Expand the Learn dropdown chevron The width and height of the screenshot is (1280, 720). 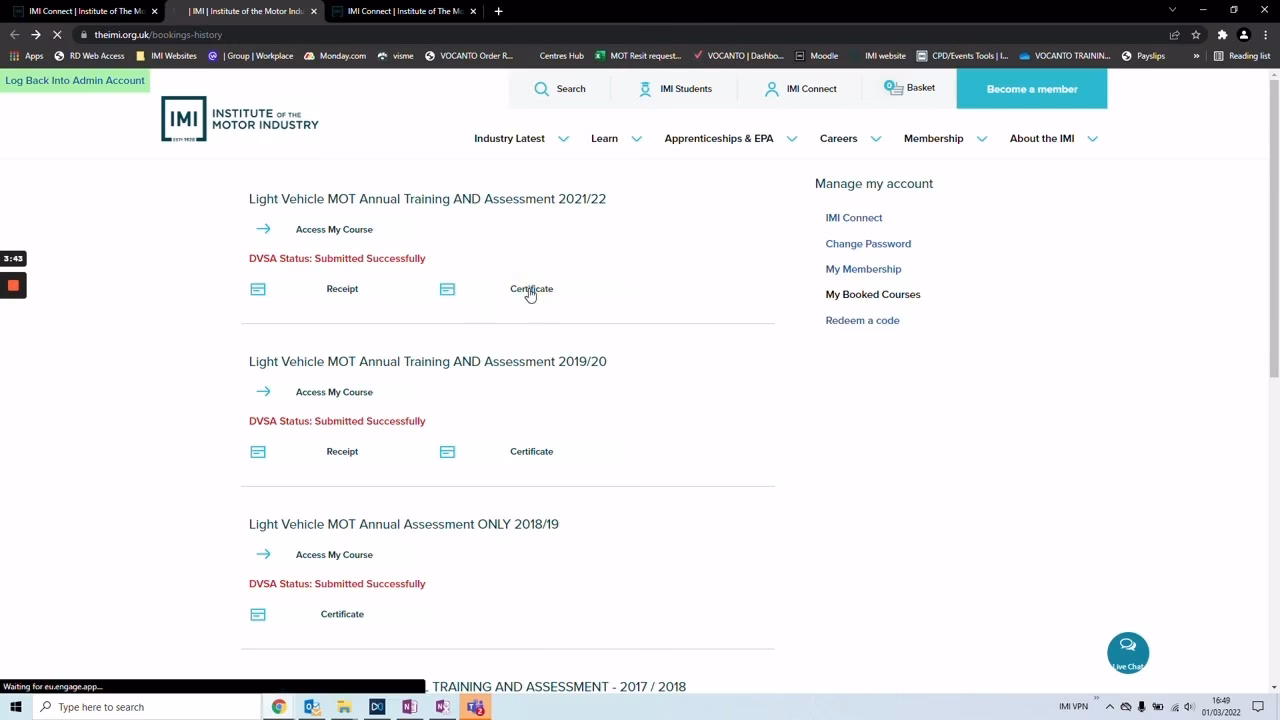pos(635,138)
